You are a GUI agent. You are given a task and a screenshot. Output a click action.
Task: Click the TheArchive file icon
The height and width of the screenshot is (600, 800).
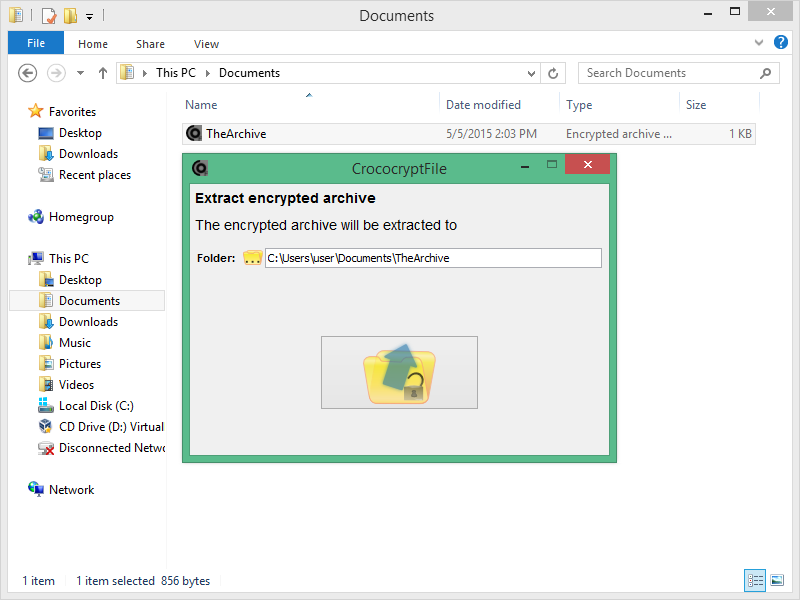pos(194,134)
